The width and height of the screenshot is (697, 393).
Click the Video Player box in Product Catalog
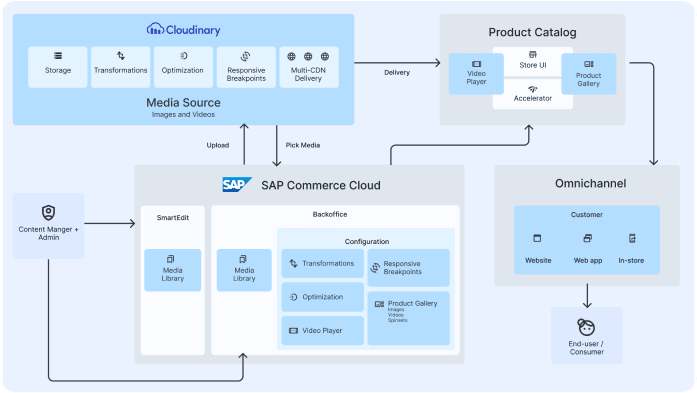click(x=476, y=74)
